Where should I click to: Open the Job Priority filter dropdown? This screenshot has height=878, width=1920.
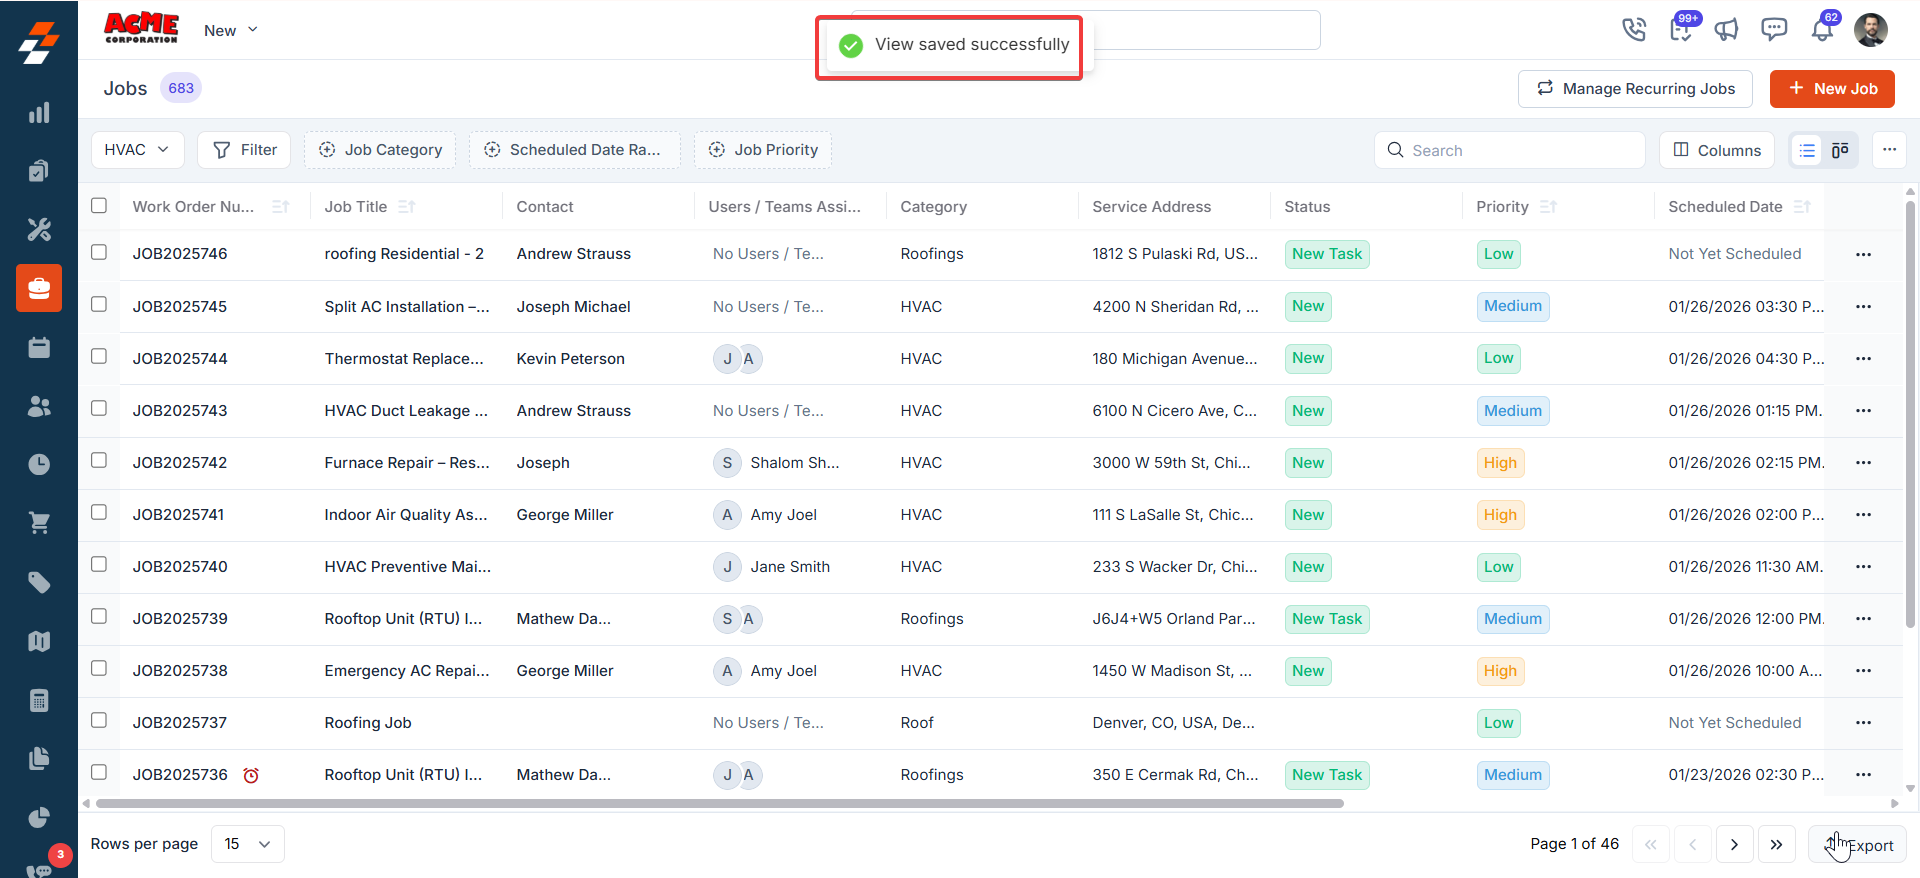[x=763, y=150]
